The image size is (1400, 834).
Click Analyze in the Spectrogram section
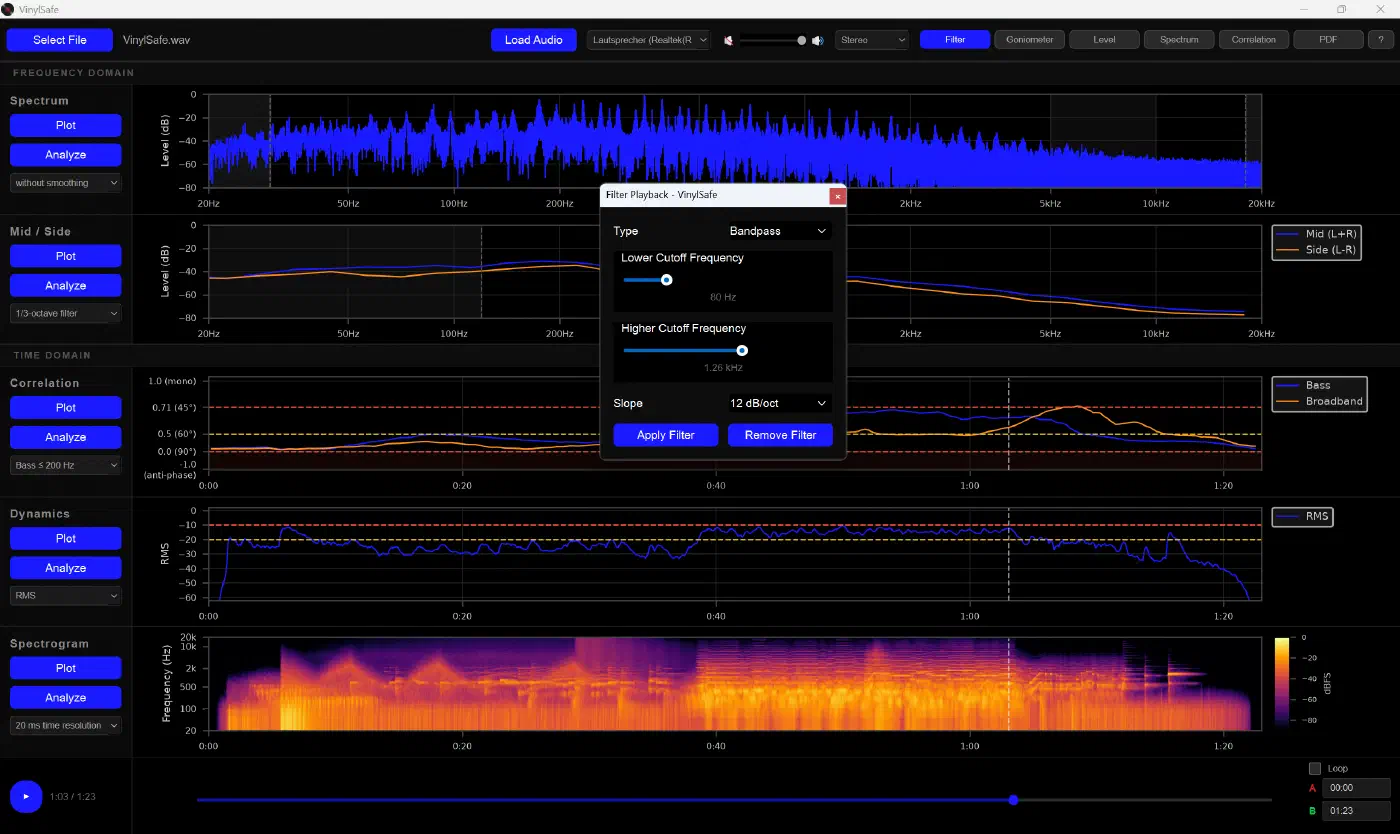tap(66, 698)
